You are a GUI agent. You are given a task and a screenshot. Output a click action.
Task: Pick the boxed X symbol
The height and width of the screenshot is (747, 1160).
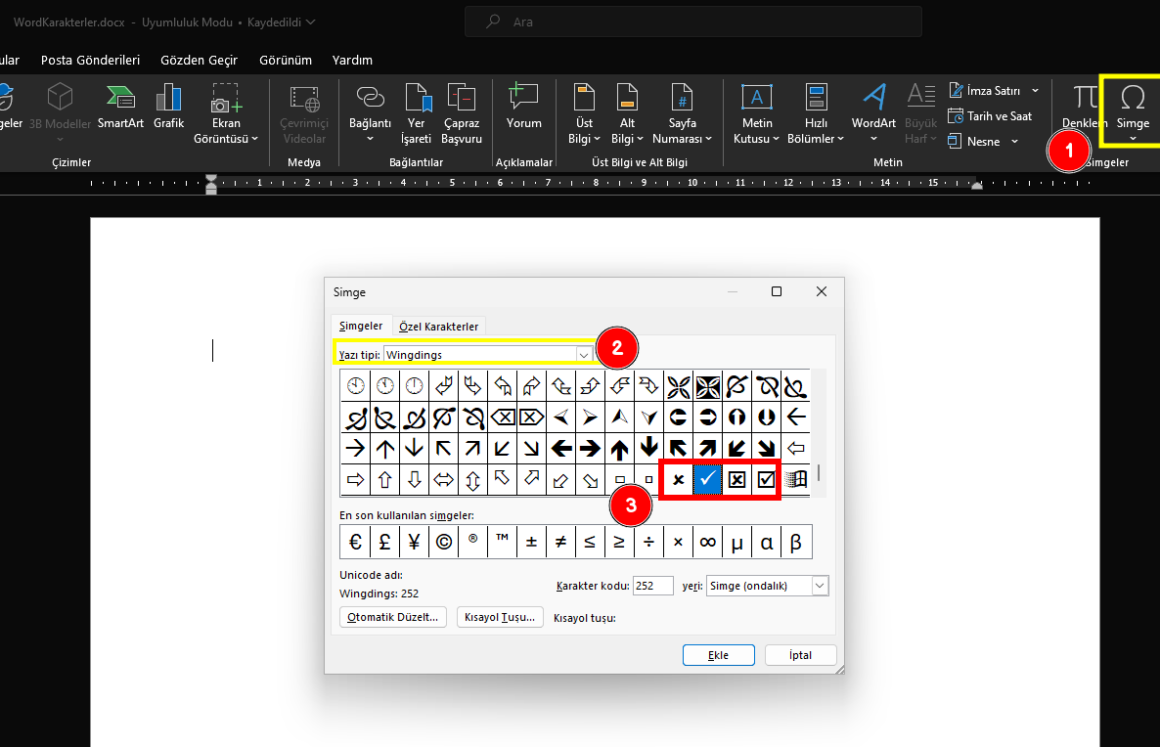pos(737,479)
